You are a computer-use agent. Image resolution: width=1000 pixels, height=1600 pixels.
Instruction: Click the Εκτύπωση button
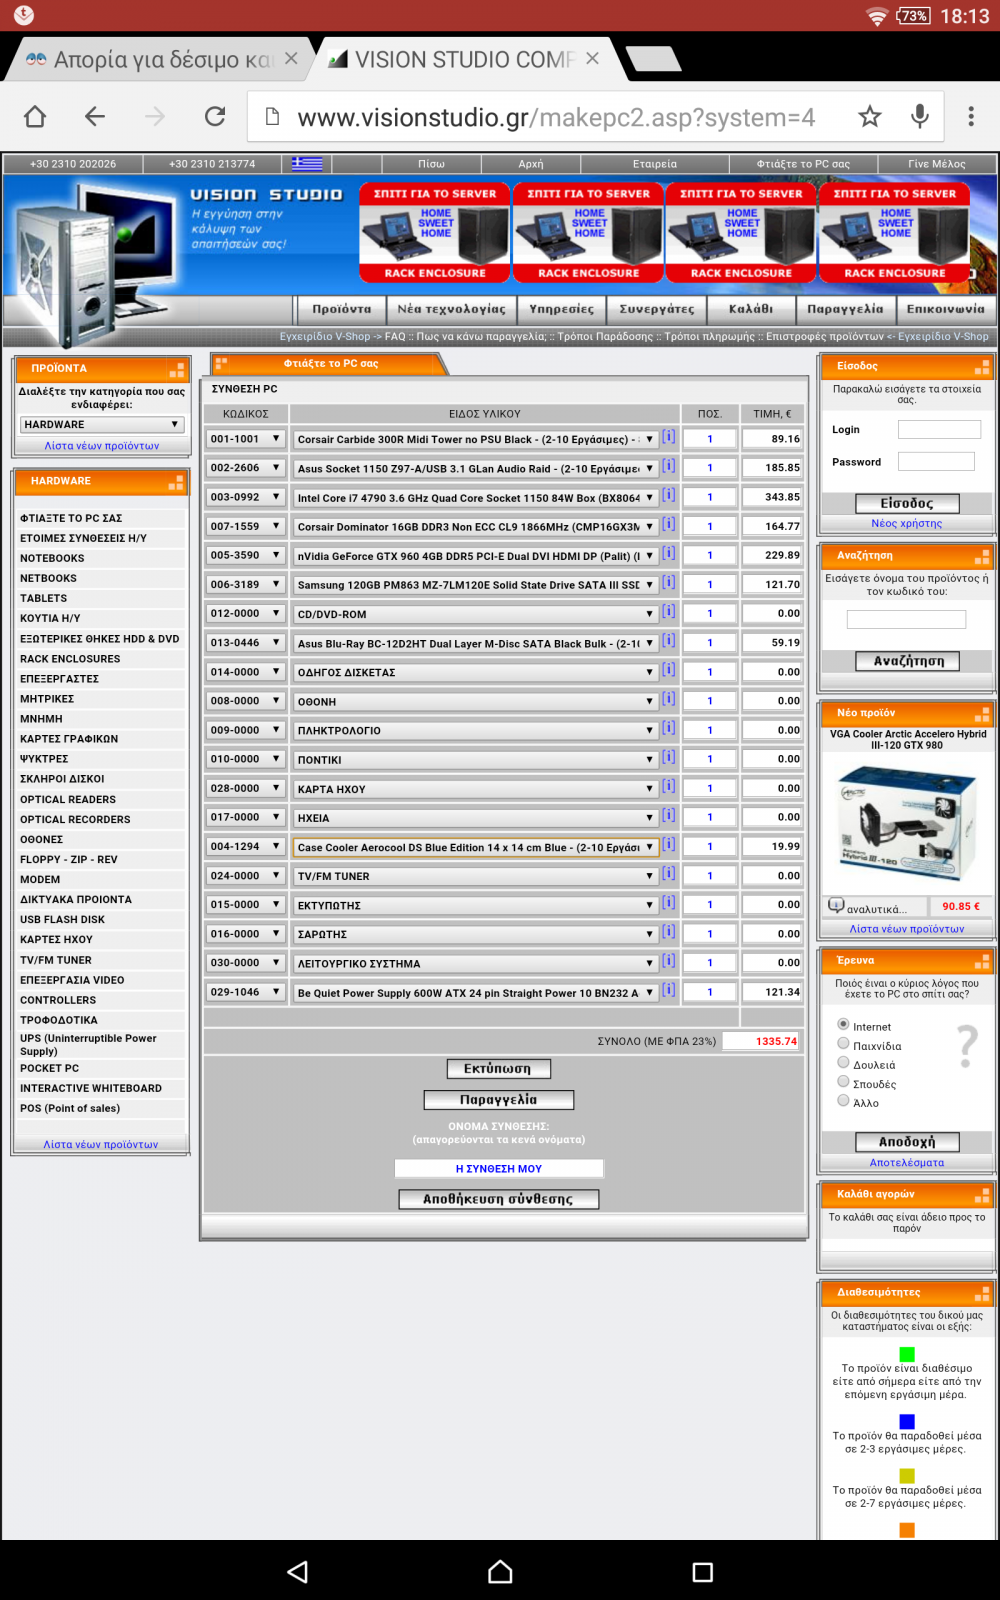(499, 1069)
